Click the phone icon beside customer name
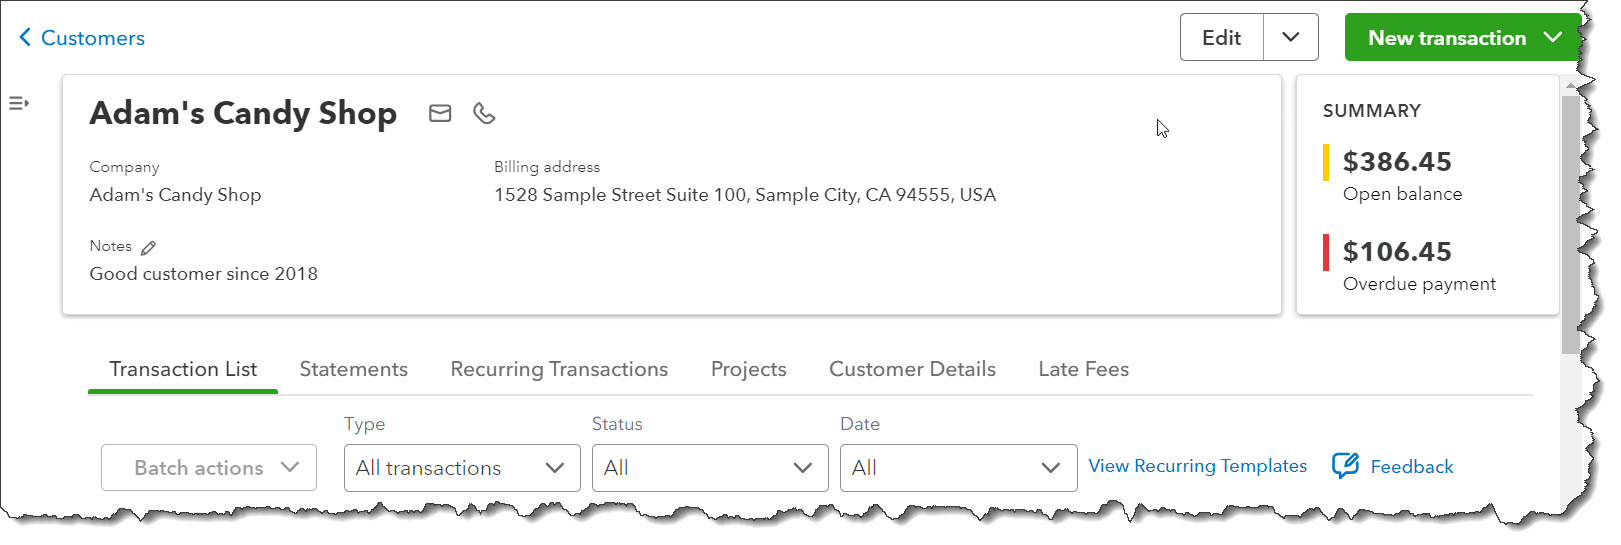Viewport: 1621px width, 545px height. pos(484,113)
